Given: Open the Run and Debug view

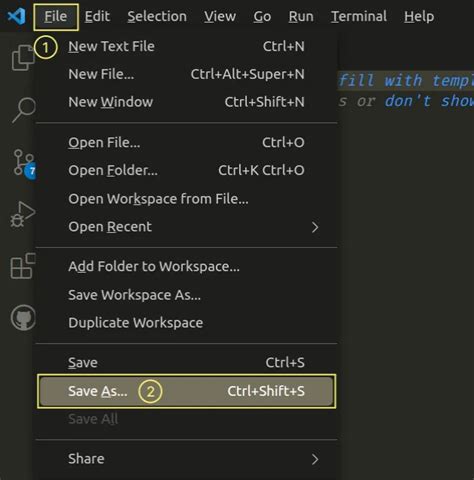Looking at the screenshot, I should pos(23,215).
